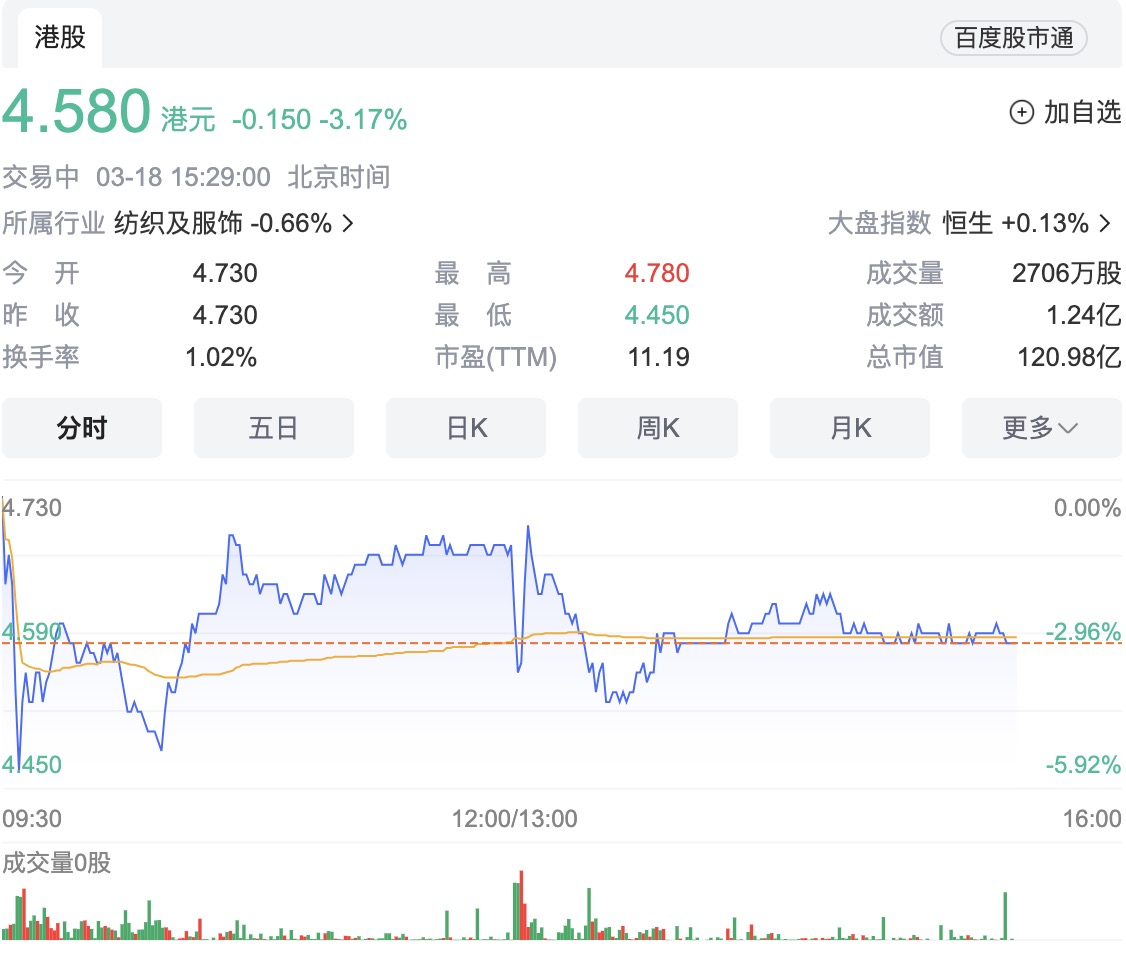Click the 成交量0股 volume label
1126x964 pixels.
[57, 863]
